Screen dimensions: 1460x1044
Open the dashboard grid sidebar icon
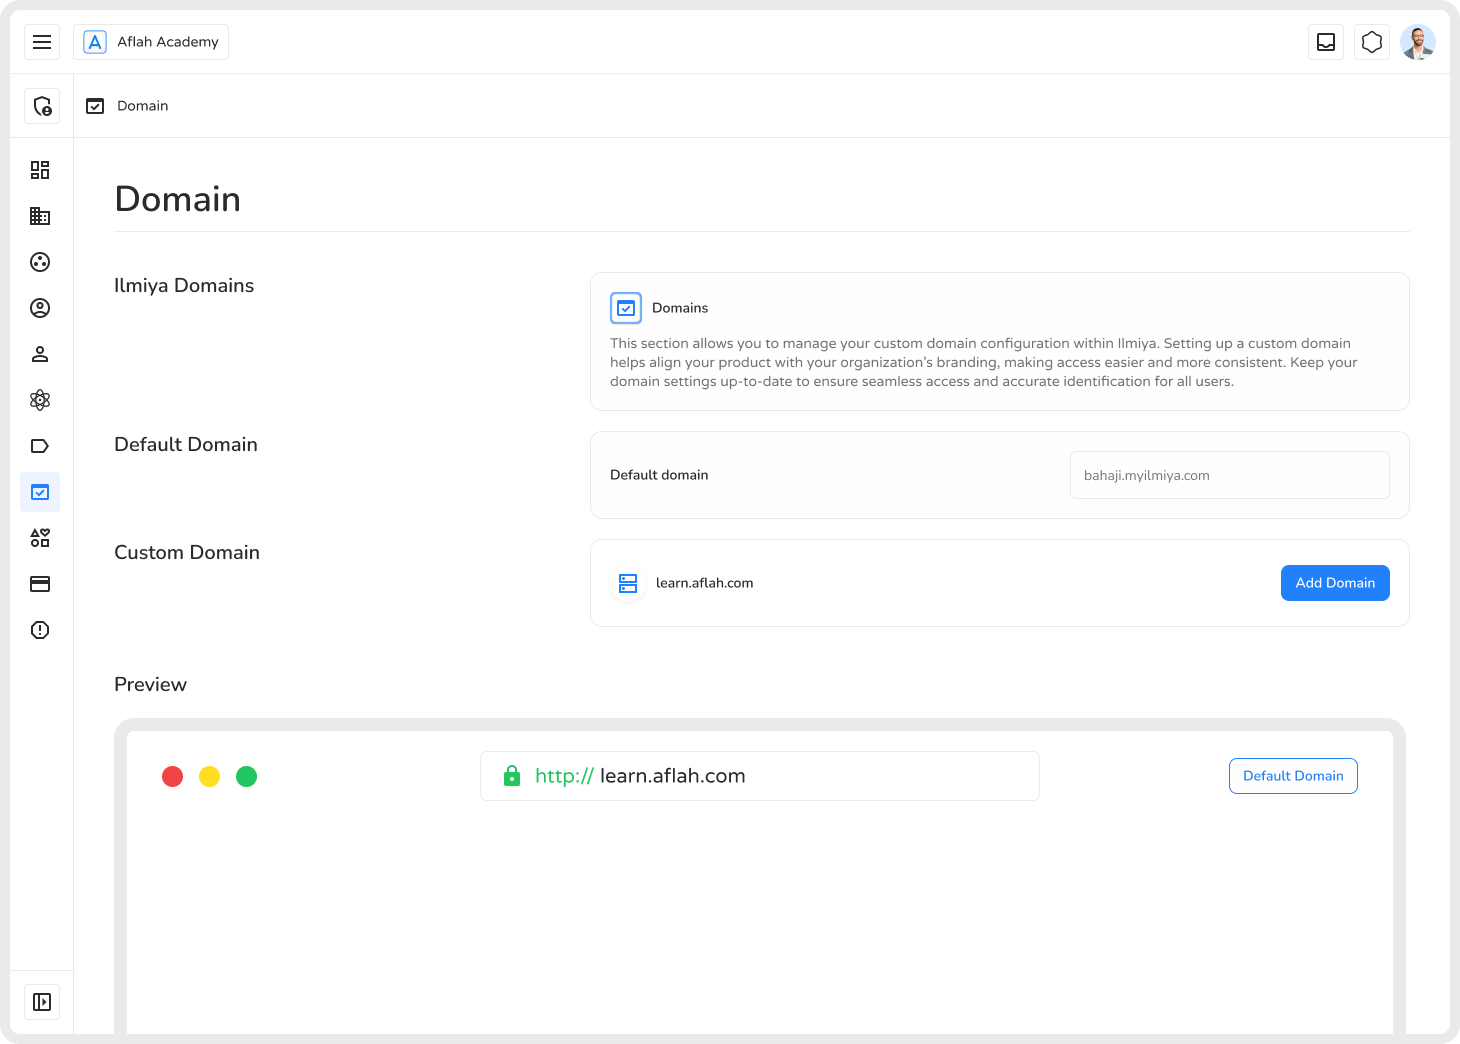point(40,170)
